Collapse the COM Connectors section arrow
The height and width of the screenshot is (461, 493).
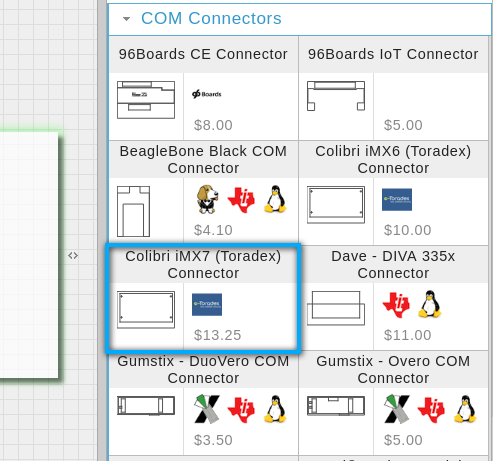pos(126,19)
